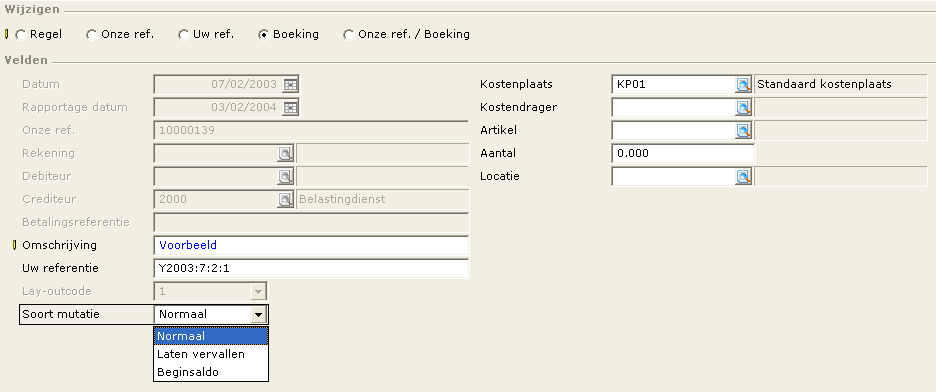
Task: Open the Datum calendar picker icon
Action: [x=290, y=85]
